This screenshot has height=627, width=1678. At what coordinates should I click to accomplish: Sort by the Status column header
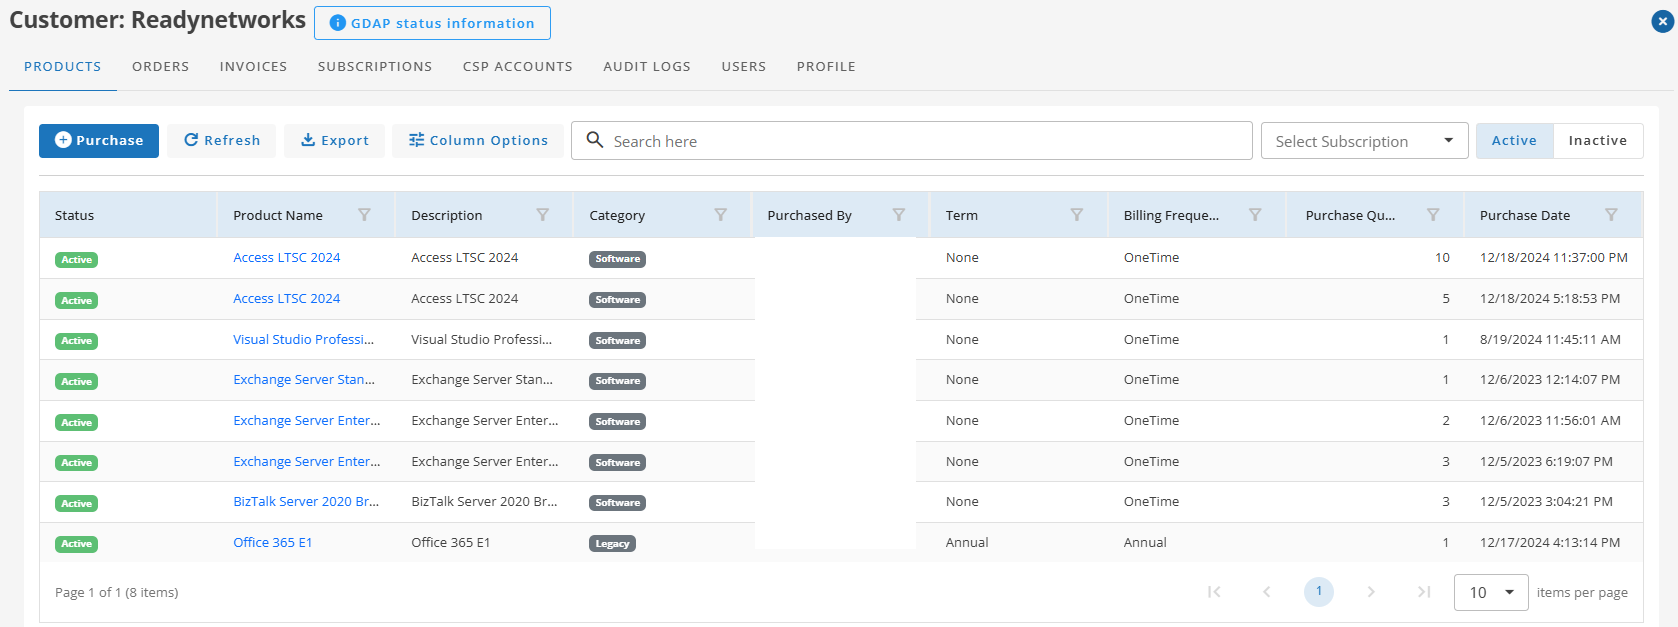74,215
